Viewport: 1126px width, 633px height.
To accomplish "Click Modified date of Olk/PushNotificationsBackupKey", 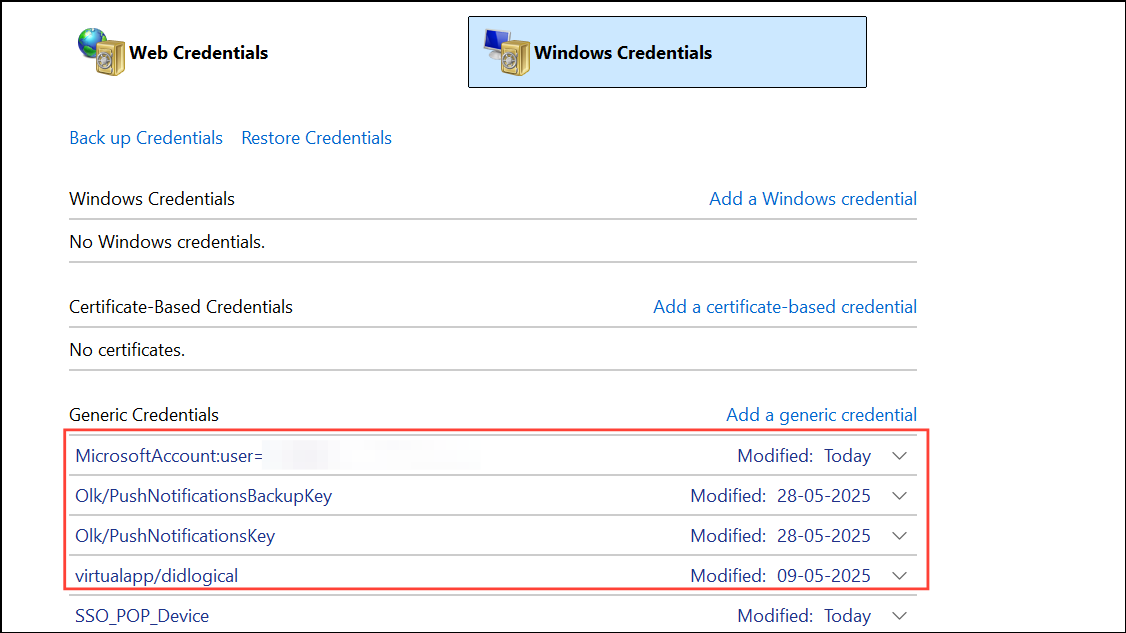I will [x=781, y=496].
